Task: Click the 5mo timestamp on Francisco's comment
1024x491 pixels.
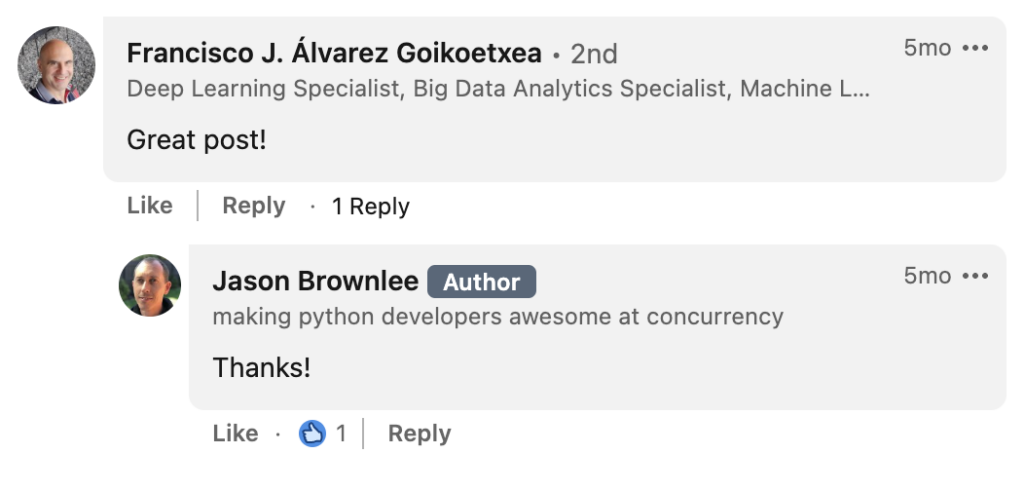Action: pos(927,48)
